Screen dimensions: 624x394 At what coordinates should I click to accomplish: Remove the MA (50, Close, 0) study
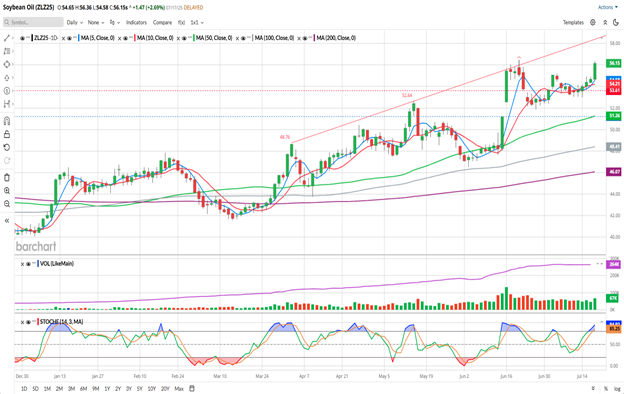pos(178,38)
